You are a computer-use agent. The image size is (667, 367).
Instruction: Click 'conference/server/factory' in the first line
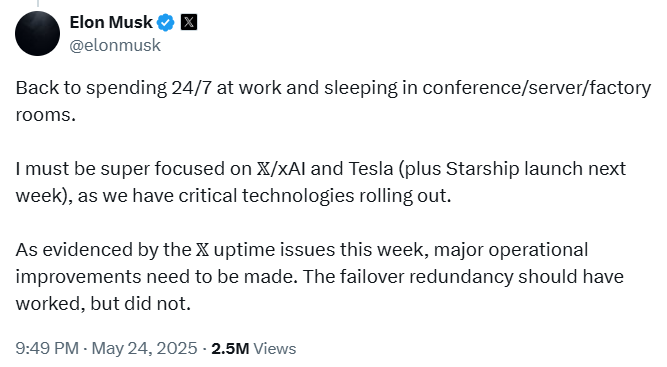[x=537, y=88]
